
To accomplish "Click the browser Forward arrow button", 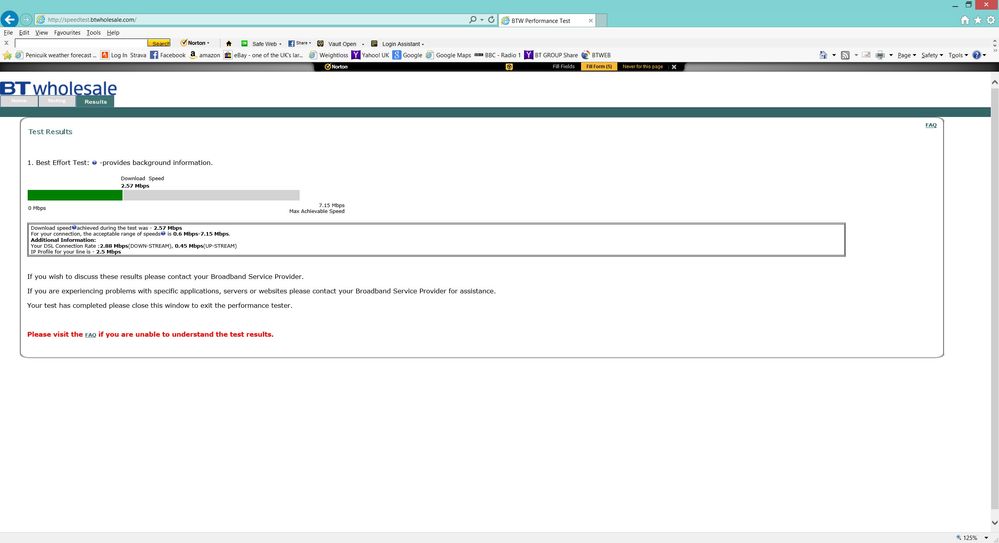I will [26, 20].
